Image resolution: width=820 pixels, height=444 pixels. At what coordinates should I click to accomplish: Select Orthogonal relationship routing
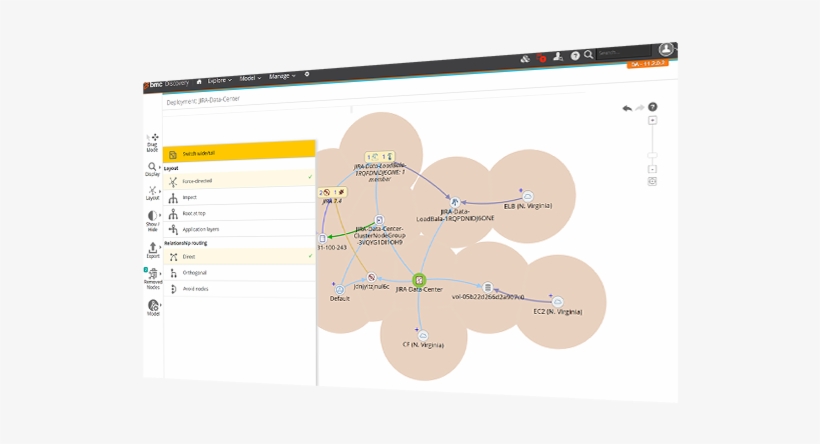click(x=240, y=272)
